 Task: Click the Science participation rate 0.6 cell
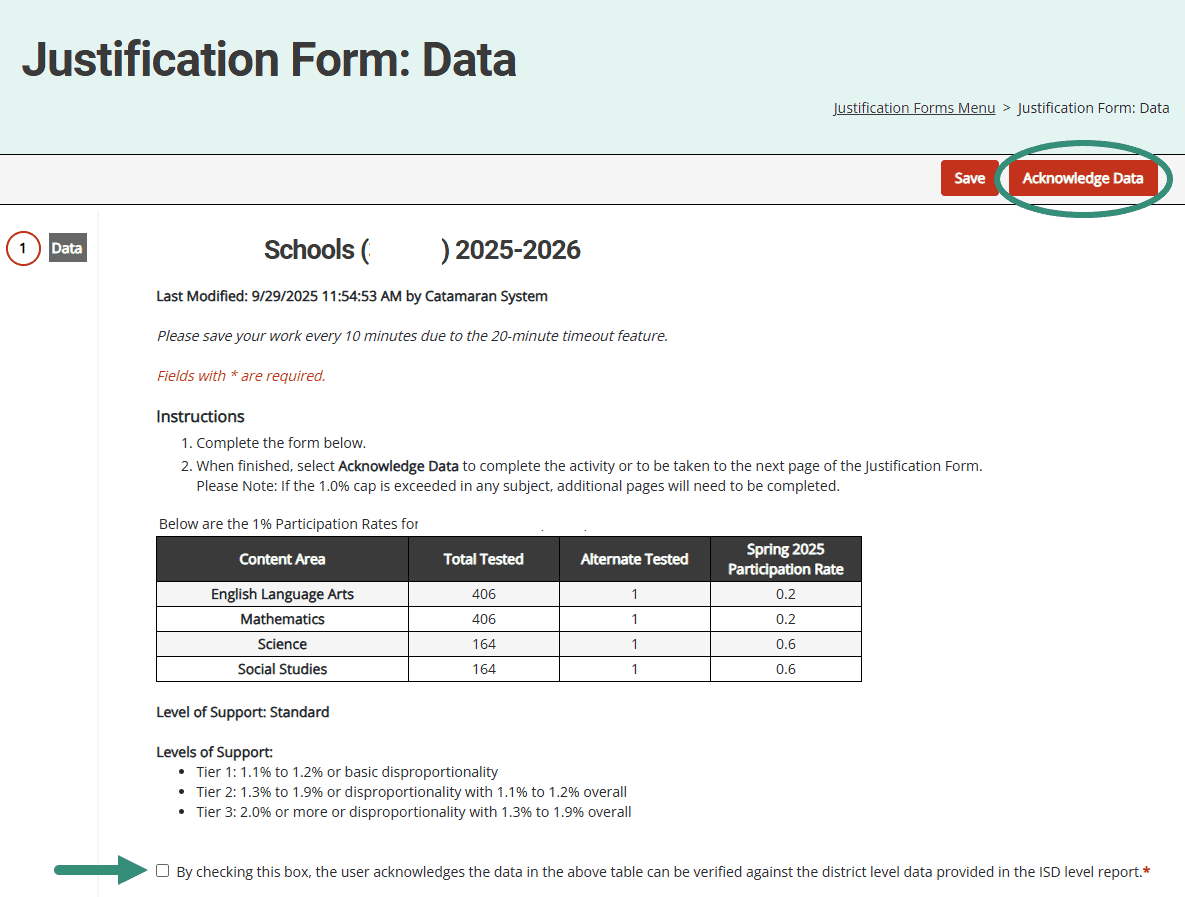[x=786, y=644]
